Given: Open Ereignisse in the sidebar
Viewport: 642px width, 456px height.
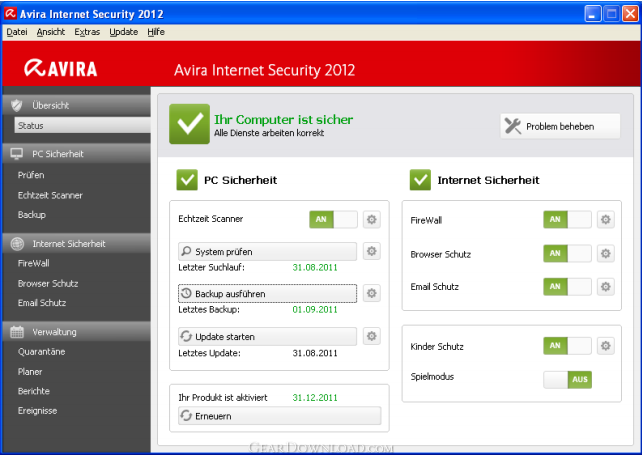Looking at the screenshot, I should pos(37,411).
